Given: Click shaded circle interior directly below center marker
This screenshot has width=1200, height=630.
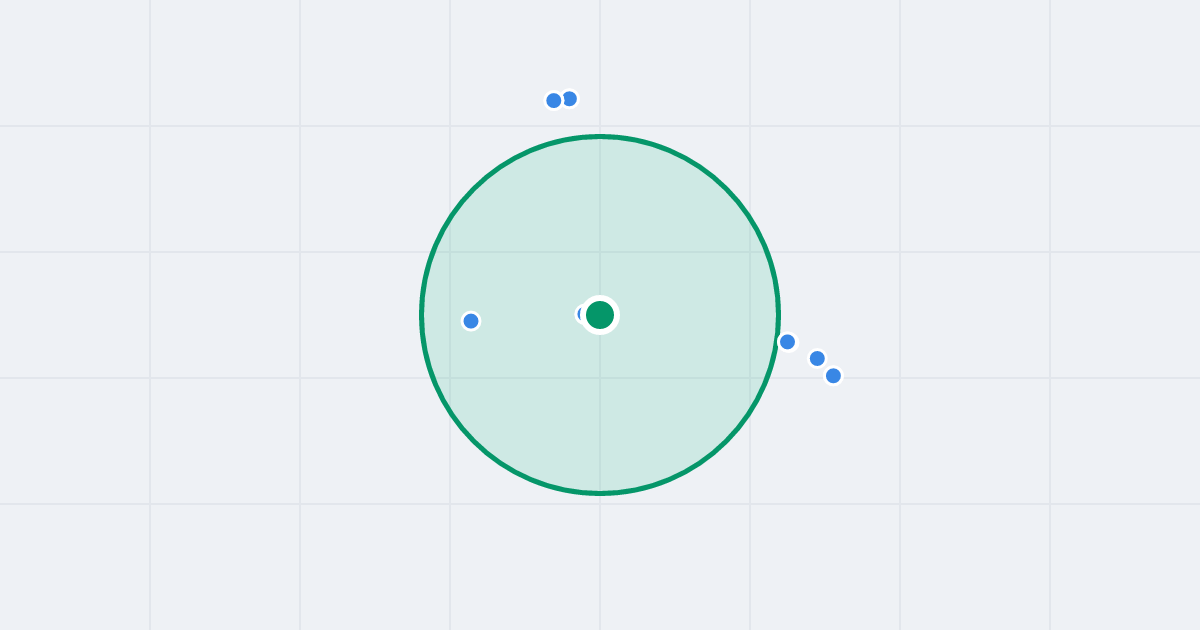Looking at the screenshot, I should [x=600, y=410].
